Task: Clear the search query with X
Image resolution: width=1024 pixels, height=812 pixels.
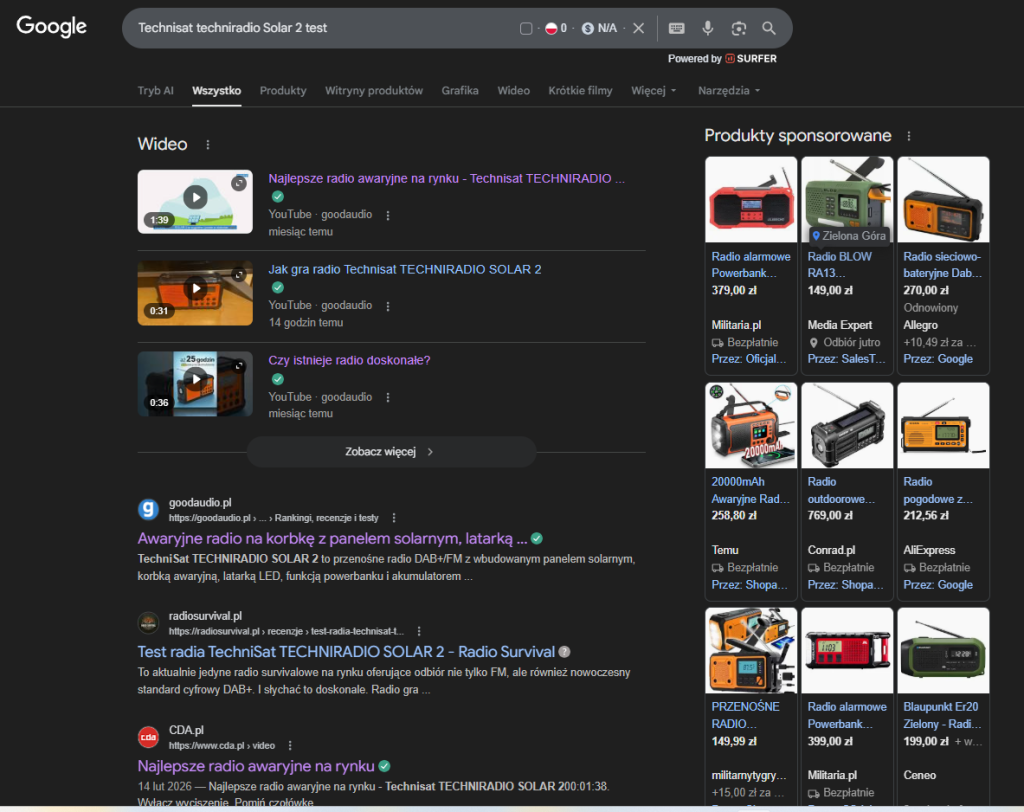Action: (638, 28)
